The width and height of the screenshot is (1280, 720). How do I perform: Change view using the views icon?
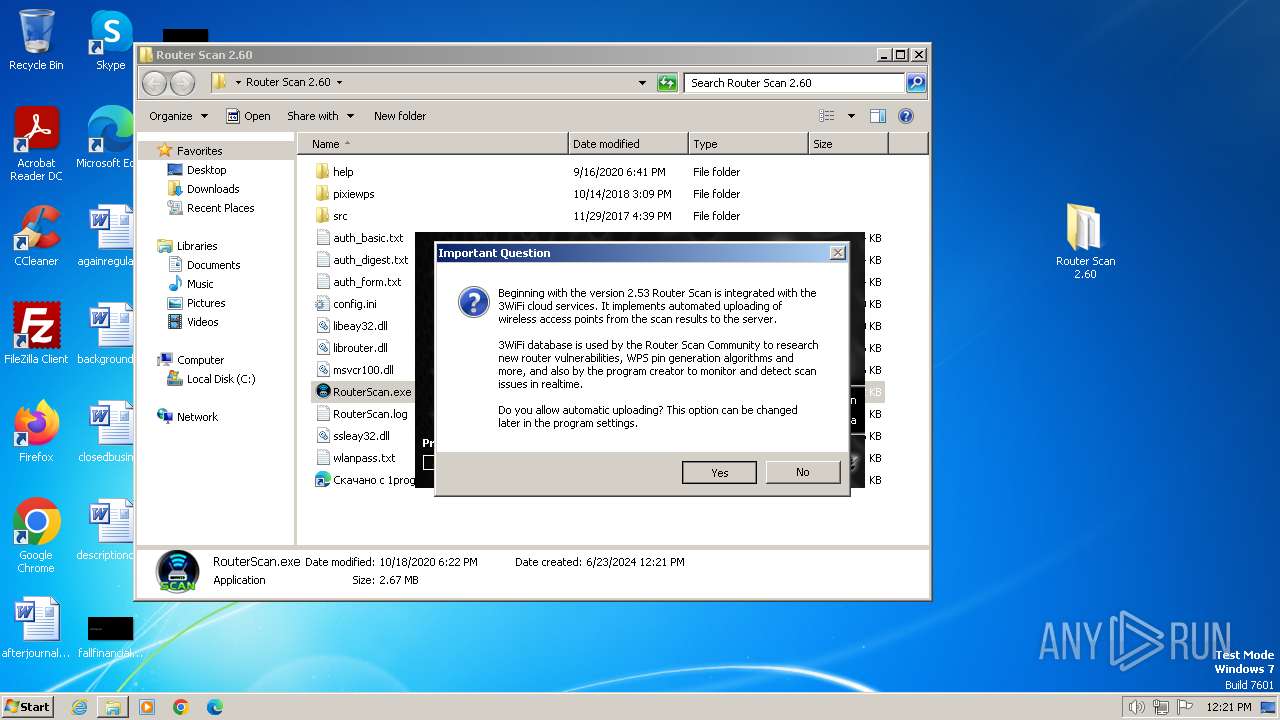click(x=827, y=116)
